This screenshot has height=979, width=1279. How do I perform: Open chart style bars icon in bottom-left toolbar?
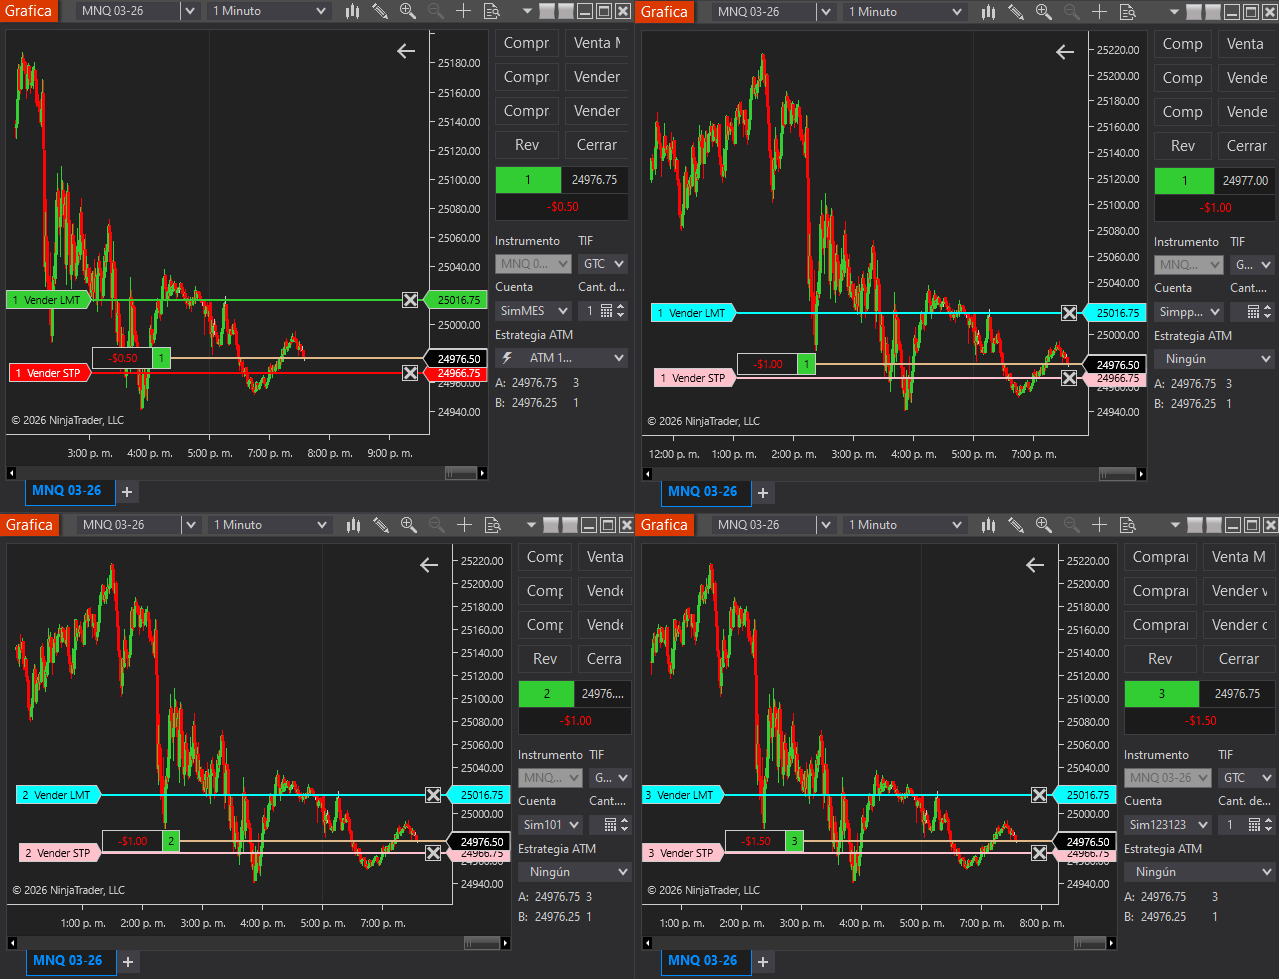353,524
